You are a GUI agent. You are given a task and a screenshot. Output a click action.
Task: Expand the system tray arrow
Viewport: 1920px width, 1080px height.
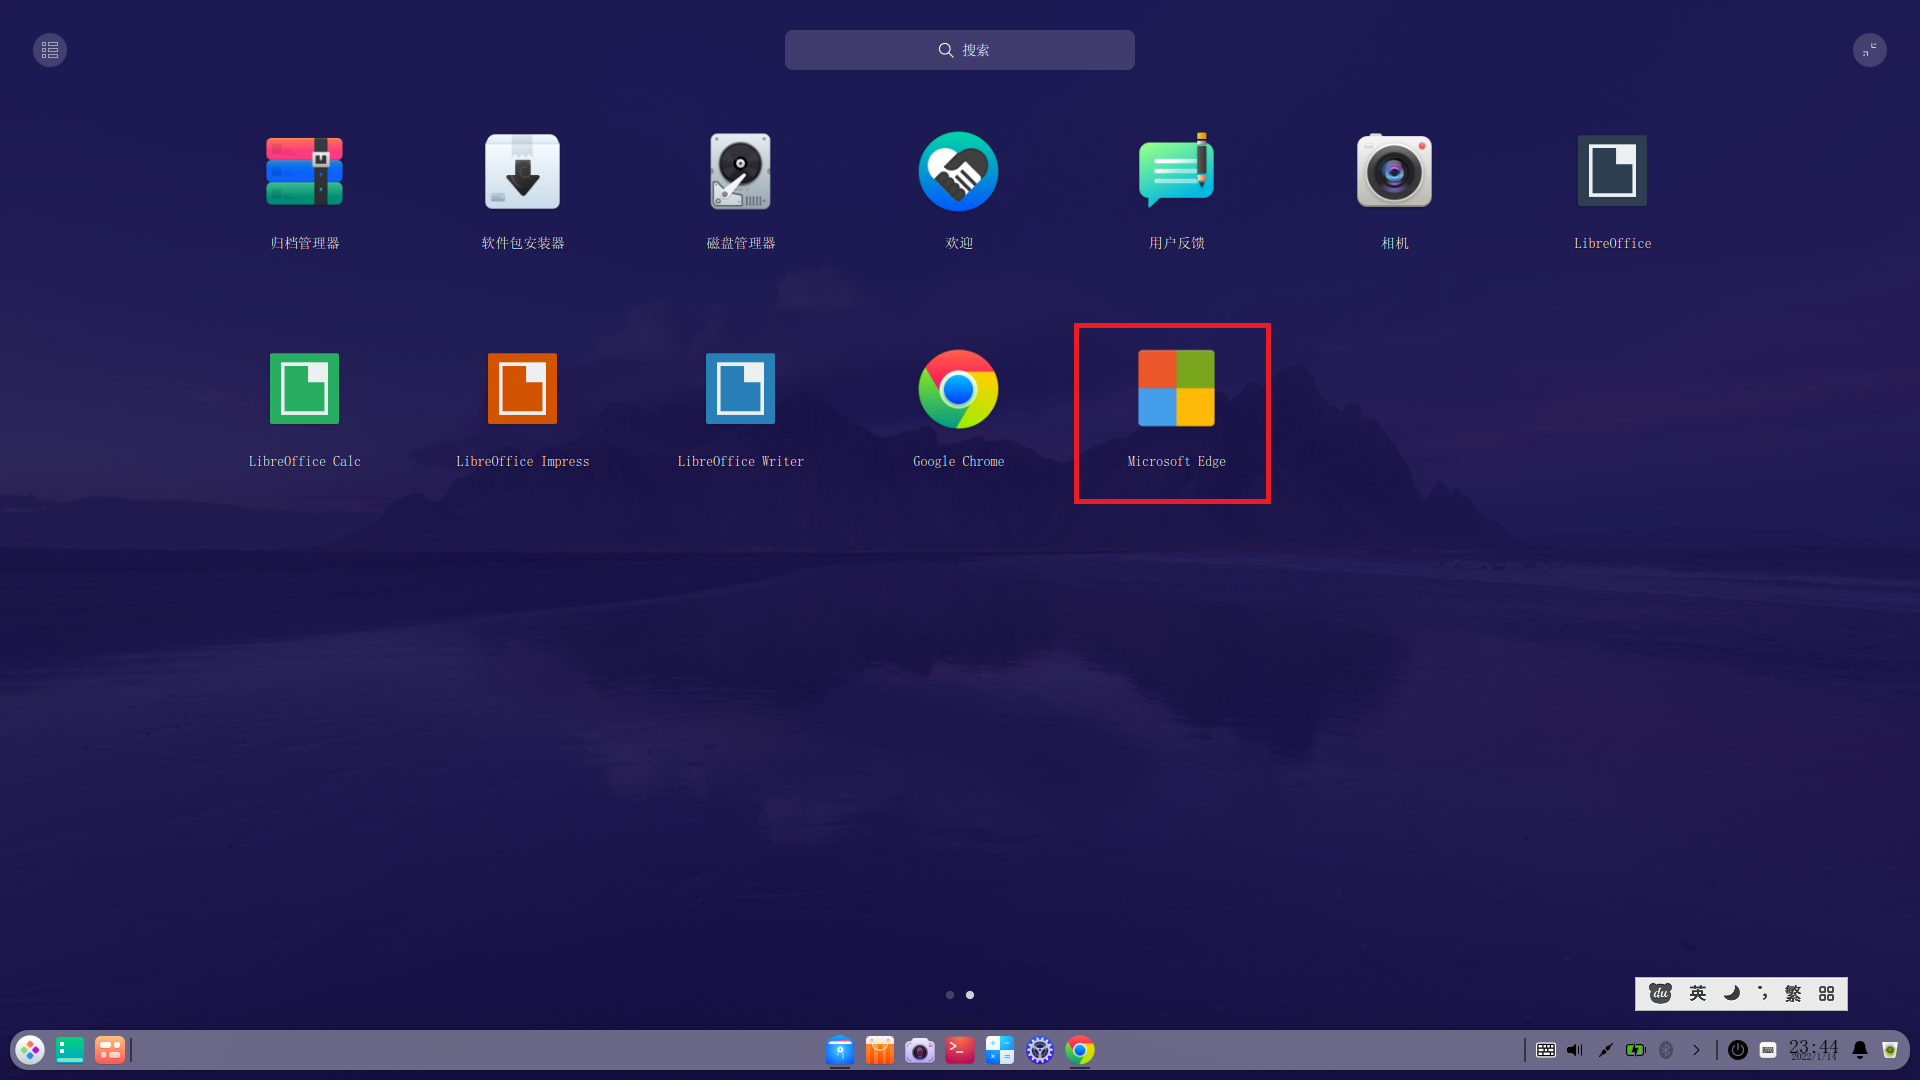[x=1696, y=1050]
